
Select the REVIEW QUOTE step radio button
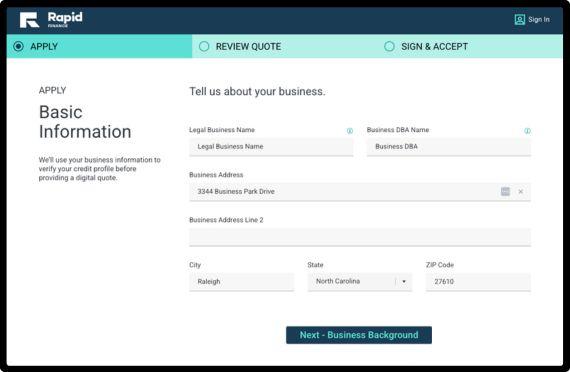(x=204, y=47)
